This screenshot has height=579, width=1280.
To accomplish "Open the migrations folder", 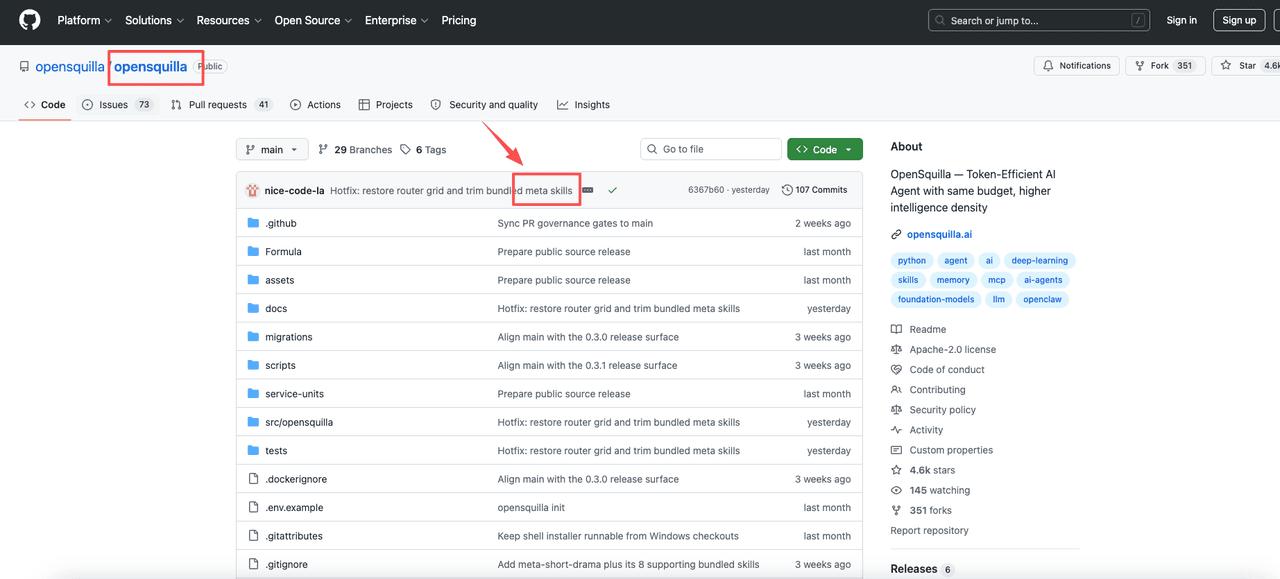I will [x=289, y=337].
